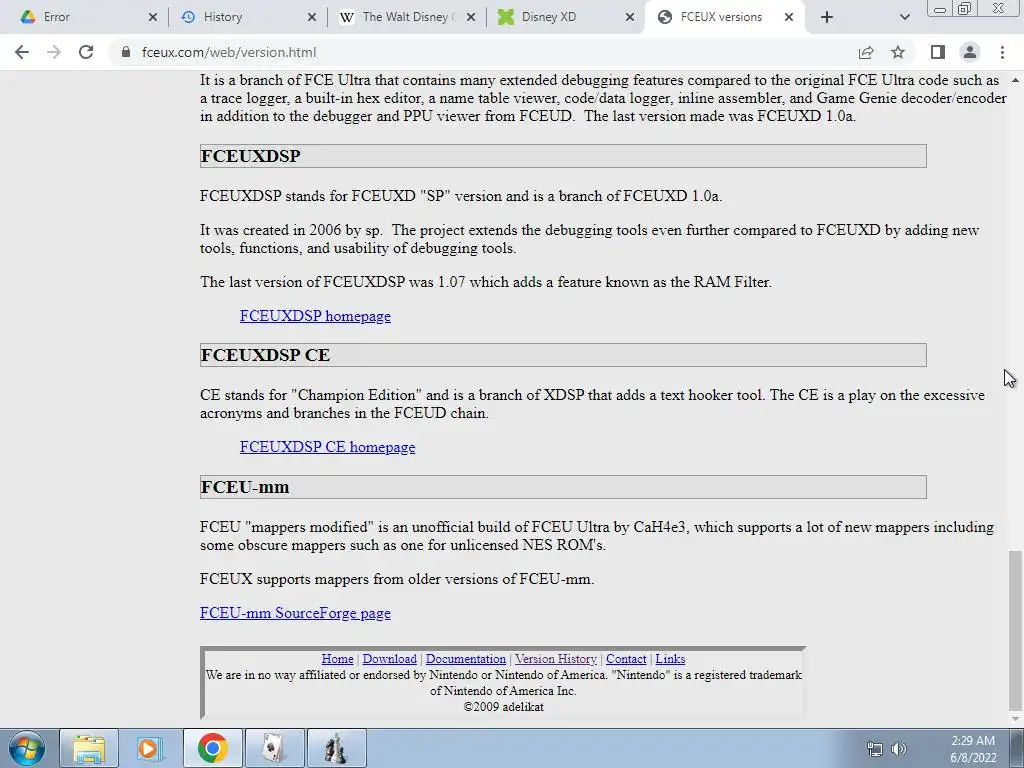Open the Download footer link

tap(389, 659)
